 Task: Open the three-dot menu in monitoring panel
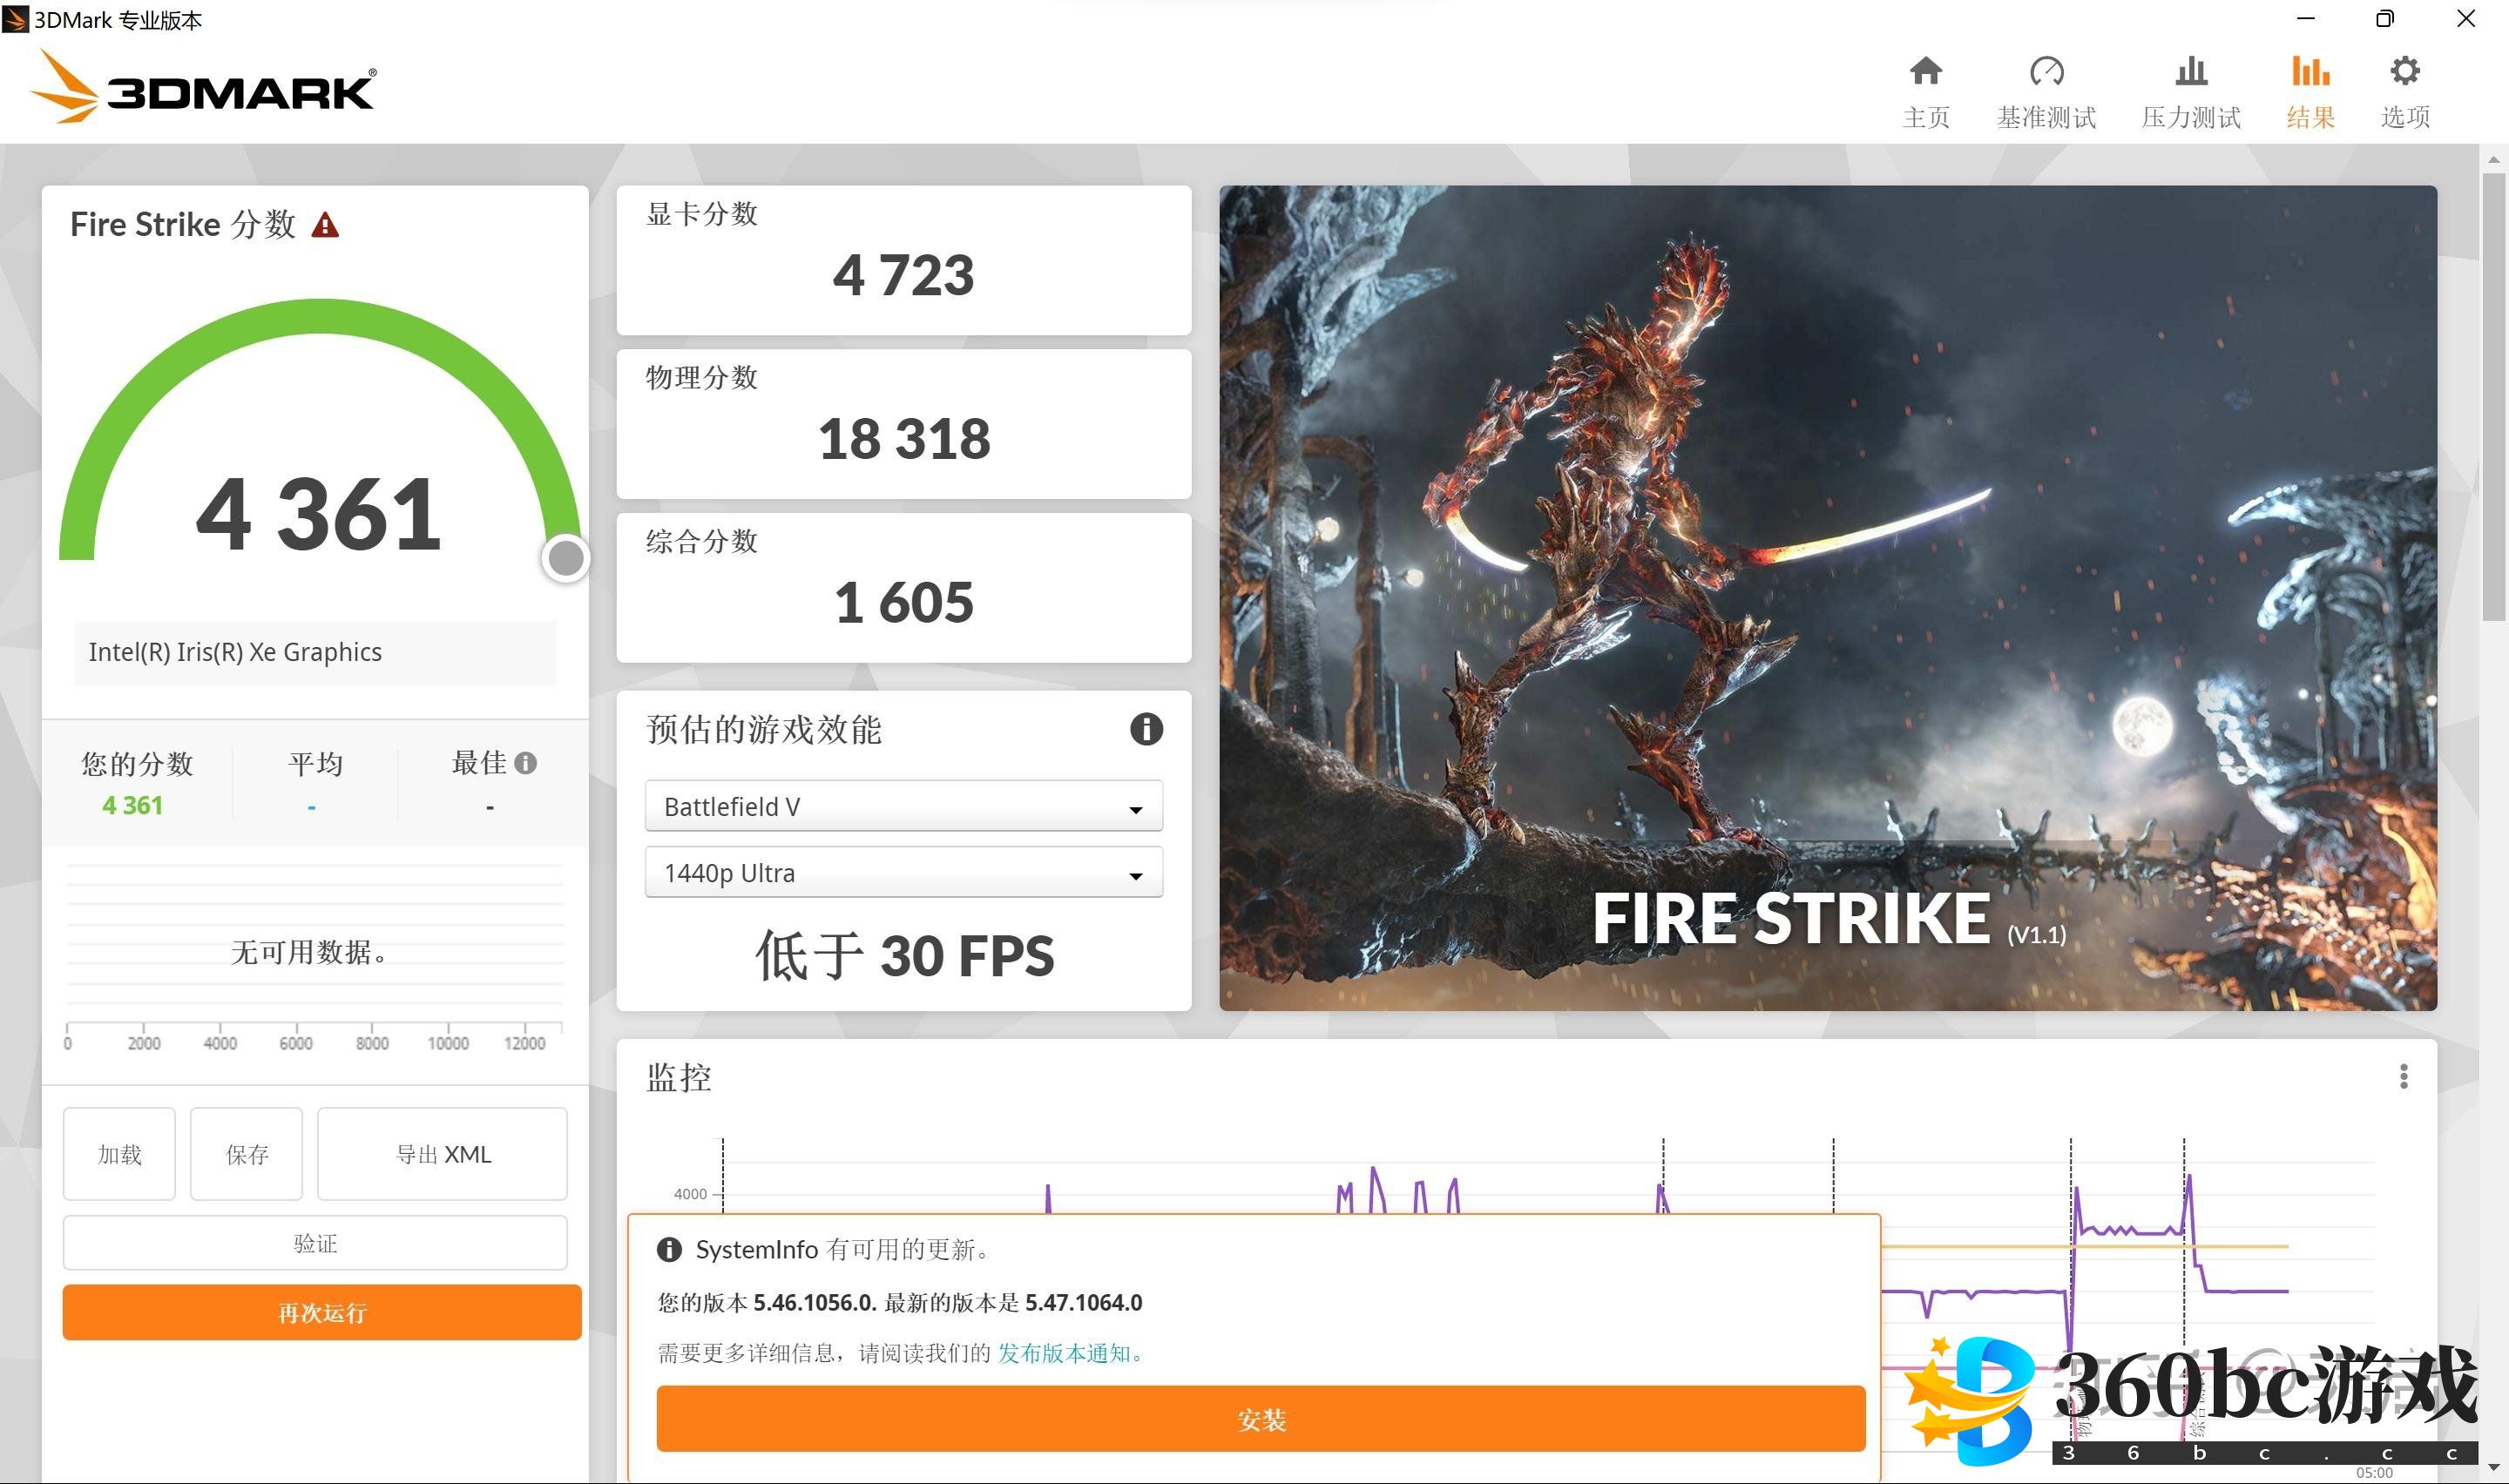click(2403, 1076)
